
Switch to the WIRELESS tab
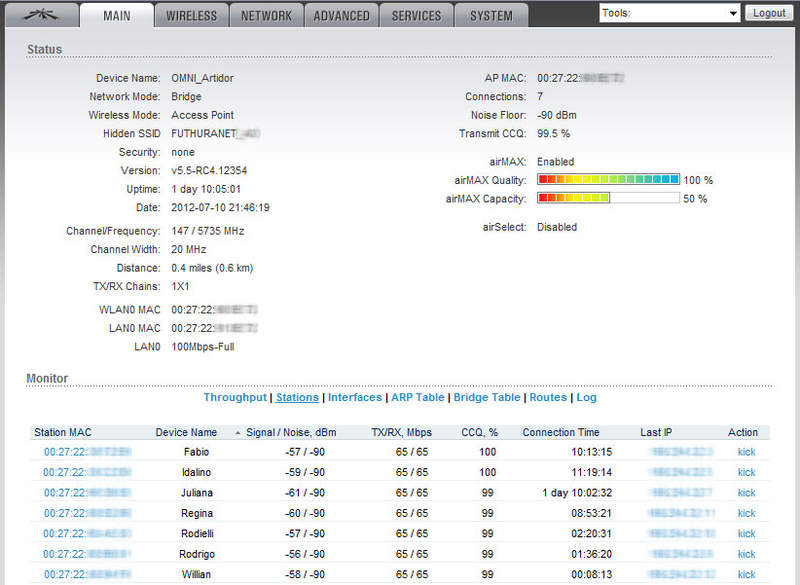point(191,16)
